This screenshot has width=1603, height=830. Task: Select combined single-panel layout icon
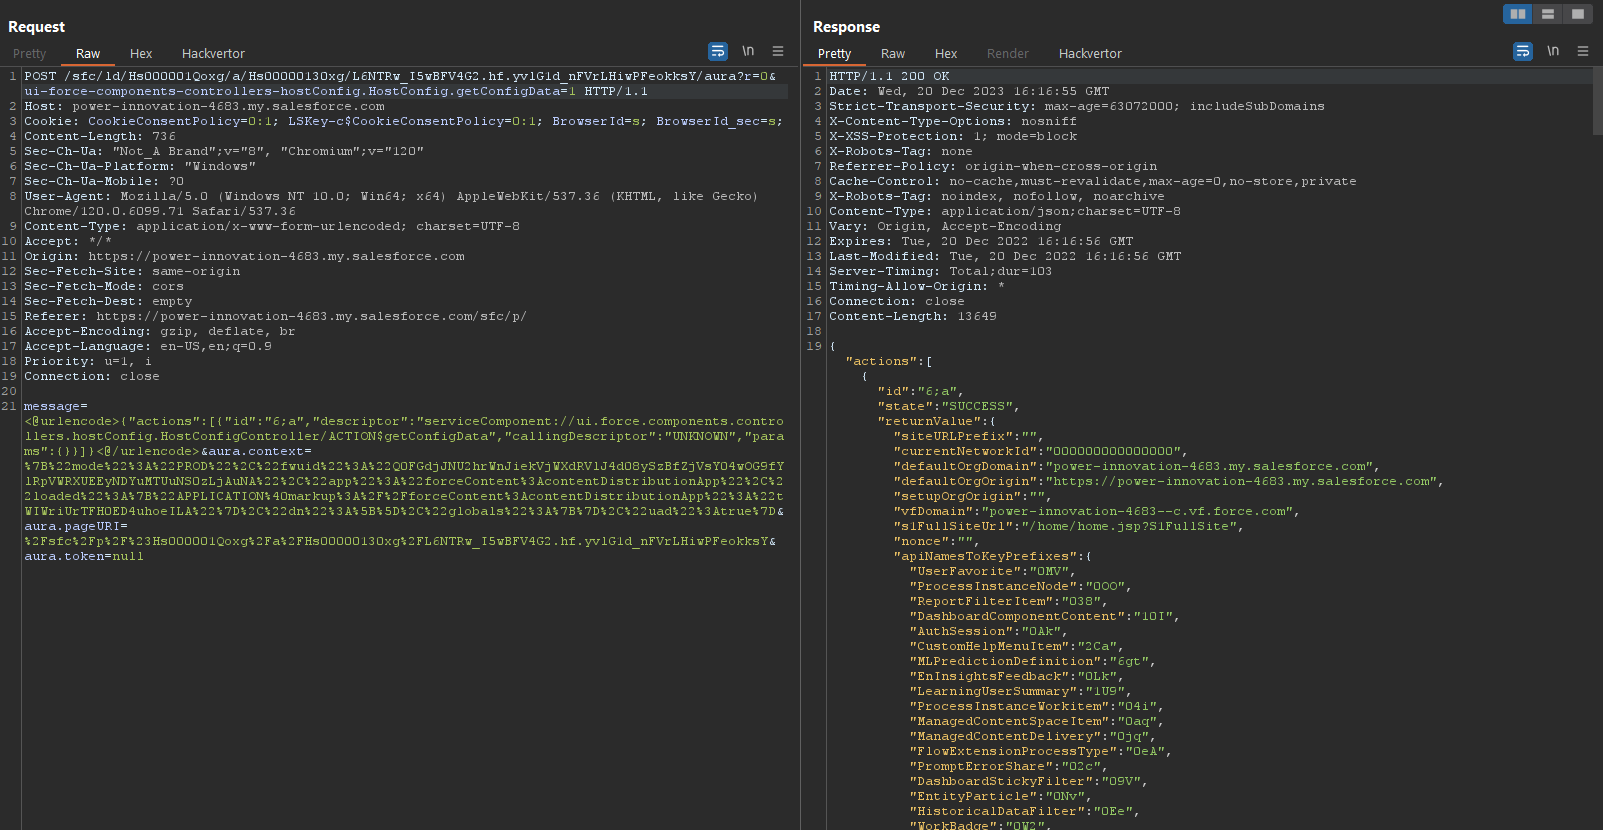point(1578,14)
